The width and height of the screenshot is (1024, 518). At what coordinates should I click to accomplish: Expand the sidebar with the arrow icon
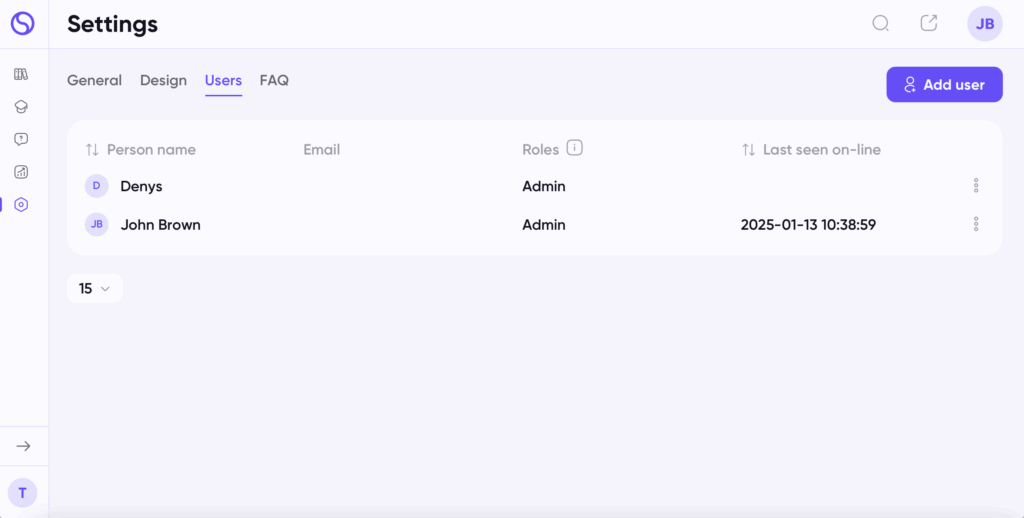click(24, 446)
